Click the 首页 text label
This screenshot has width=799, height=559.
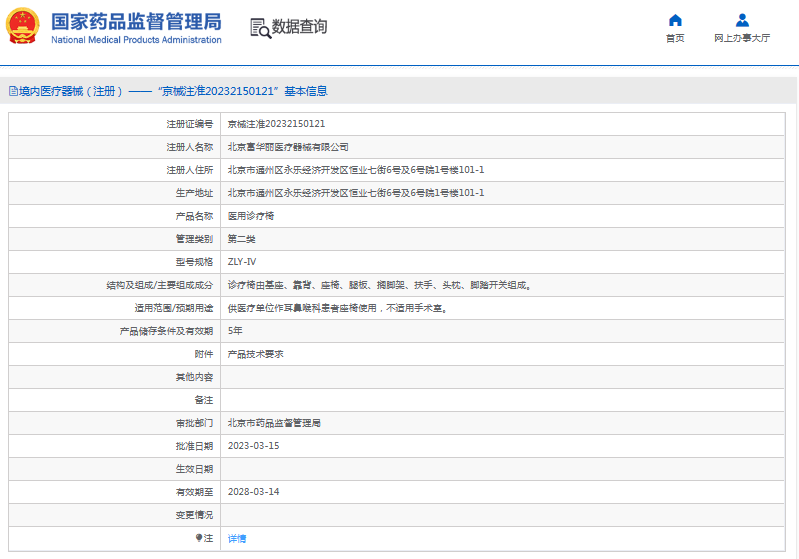[675, 38]
